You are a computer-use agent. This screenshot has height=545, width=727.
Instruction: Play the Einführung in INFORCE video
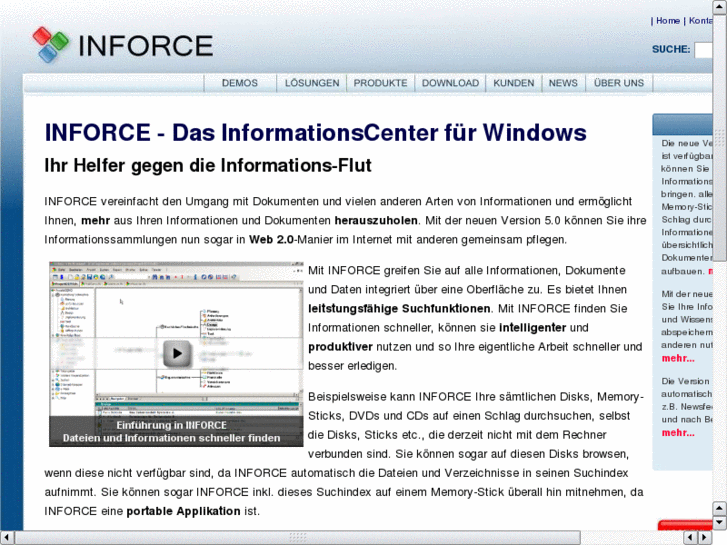177,353
